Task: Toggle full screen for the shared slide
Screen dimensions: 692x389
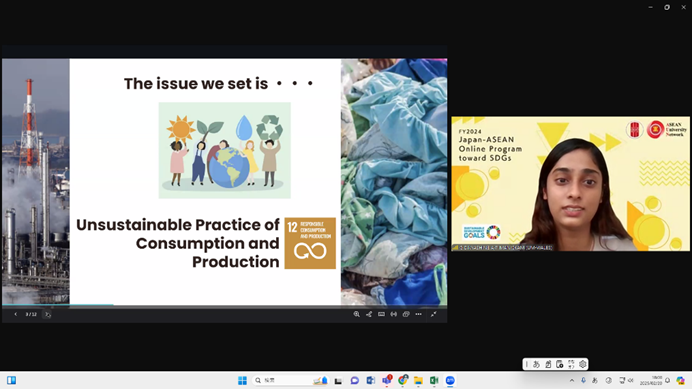Action: coord(434,314)
